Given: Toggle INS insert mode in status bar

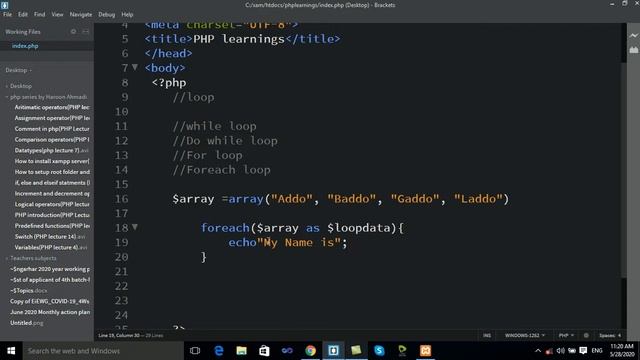Looking at the screenshot, I should (x=487, y=335).
